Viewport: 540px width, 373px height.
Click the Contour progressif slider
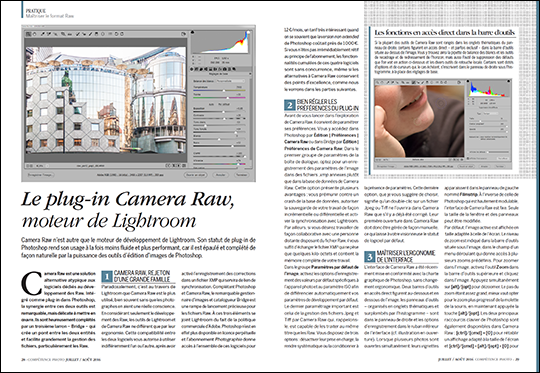point(488,127)
